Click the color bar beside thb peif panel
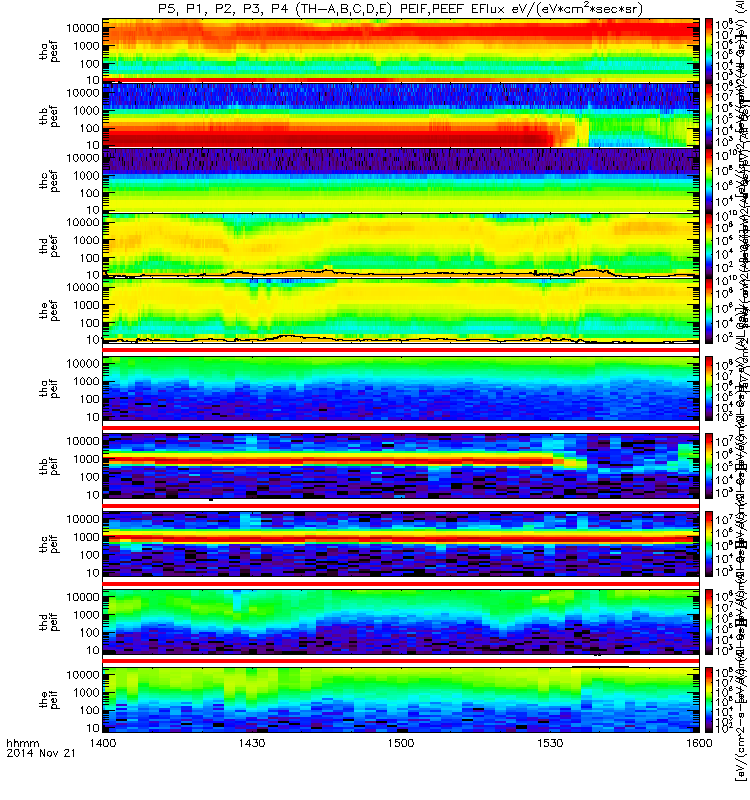 709,466
